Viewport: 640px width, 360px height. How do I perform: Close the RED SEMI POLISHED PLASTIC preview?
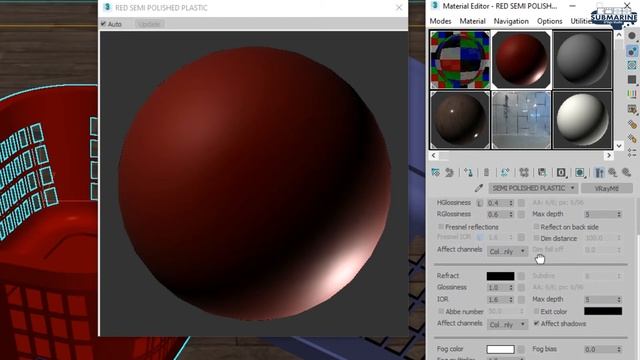pos(399,8)
